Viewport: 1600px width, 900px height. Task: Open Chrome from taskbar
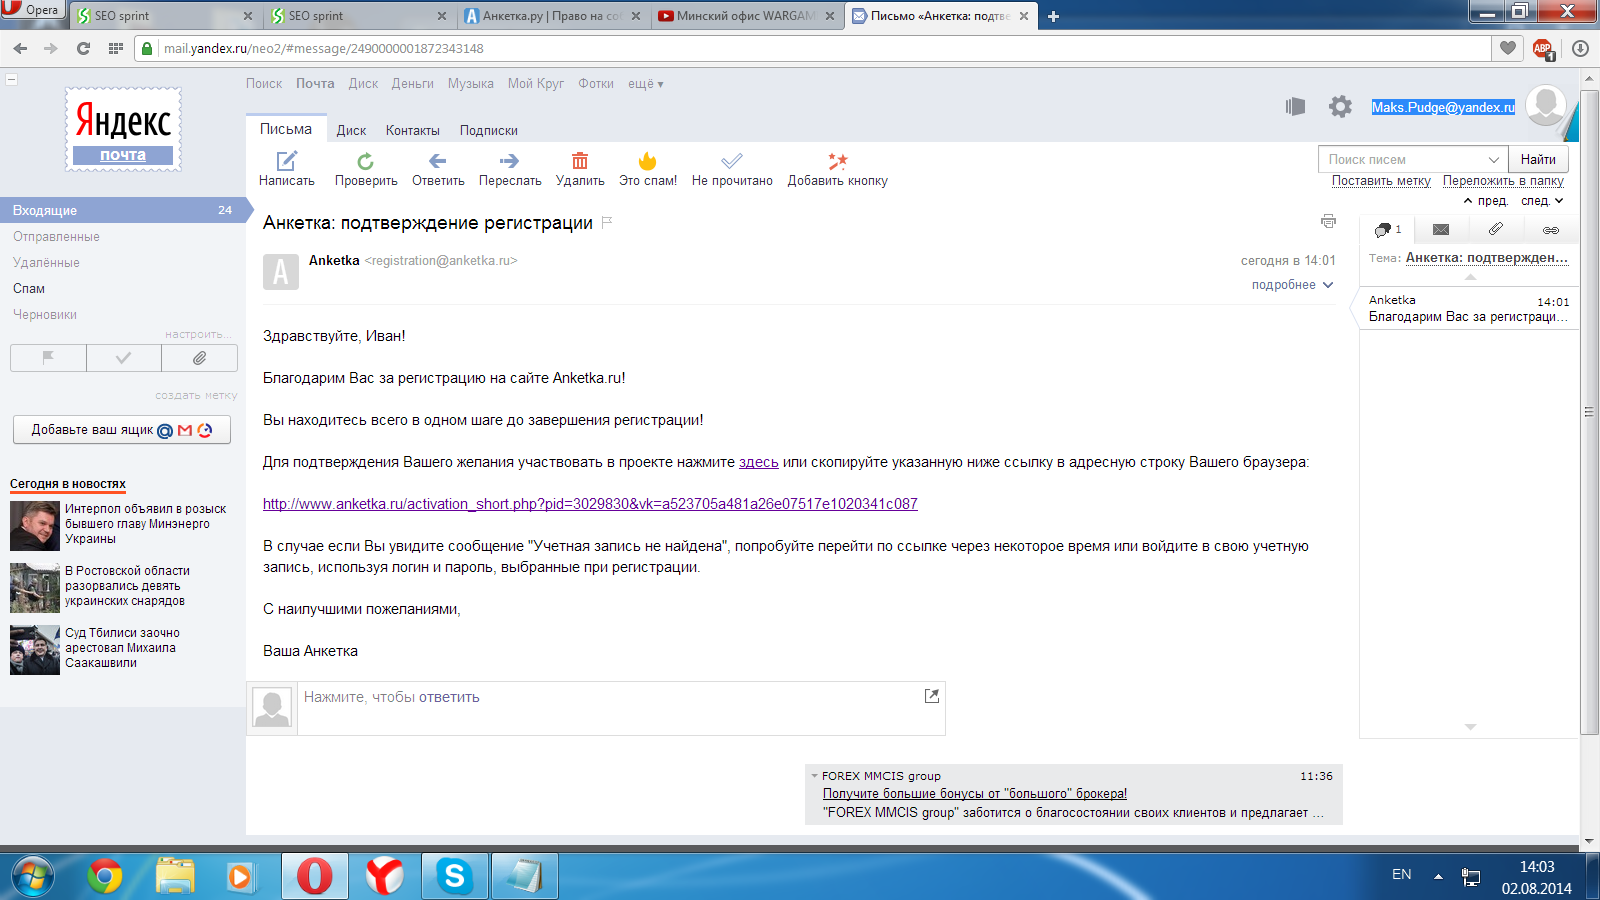coord(105,876)
